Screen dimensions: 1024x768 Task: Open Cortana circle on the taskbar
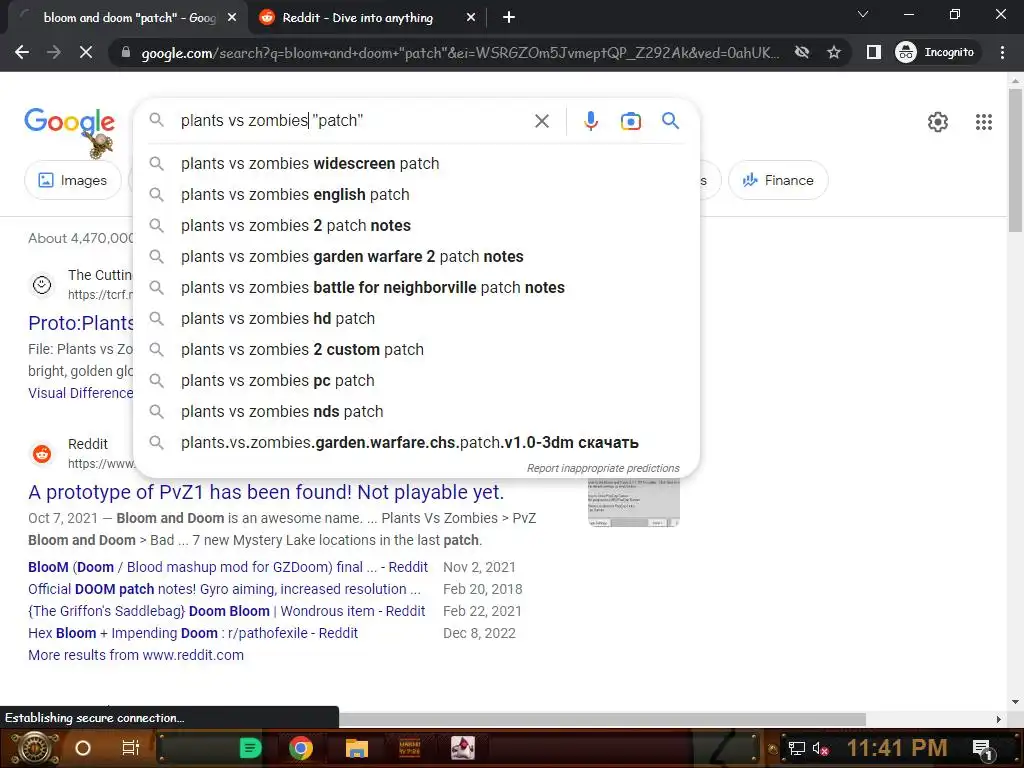click(x=83, y=748)
